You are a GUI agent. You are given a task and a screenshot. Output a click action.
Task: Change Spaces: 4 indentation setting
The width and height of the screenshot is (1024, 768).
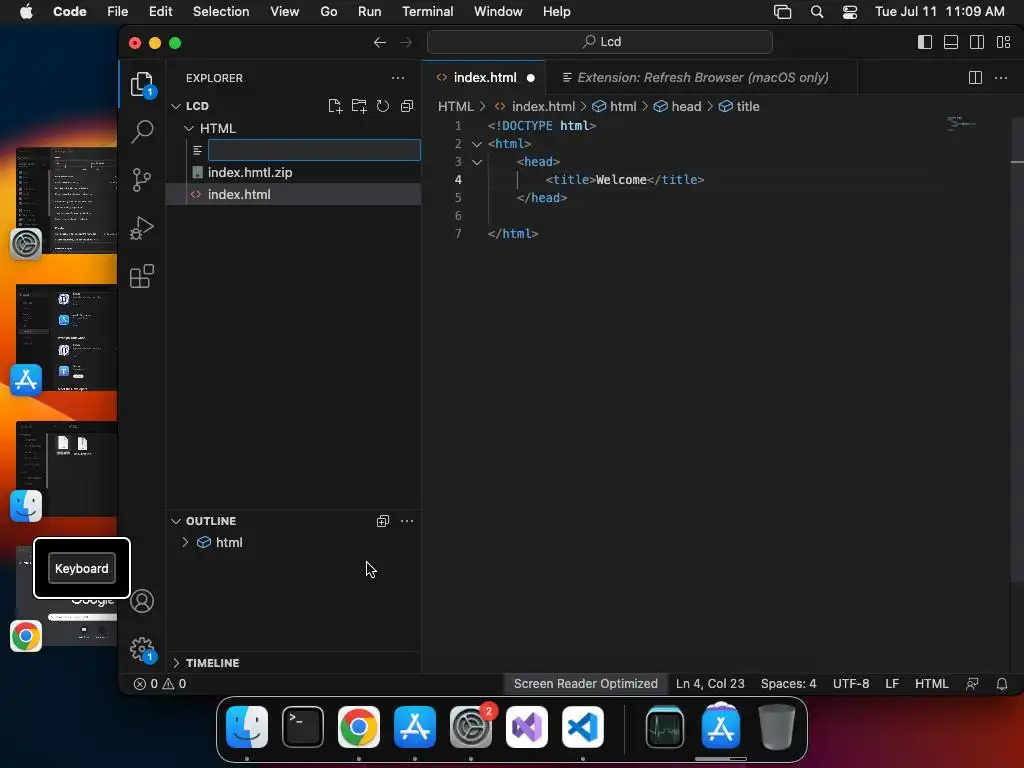pos(788,684)
